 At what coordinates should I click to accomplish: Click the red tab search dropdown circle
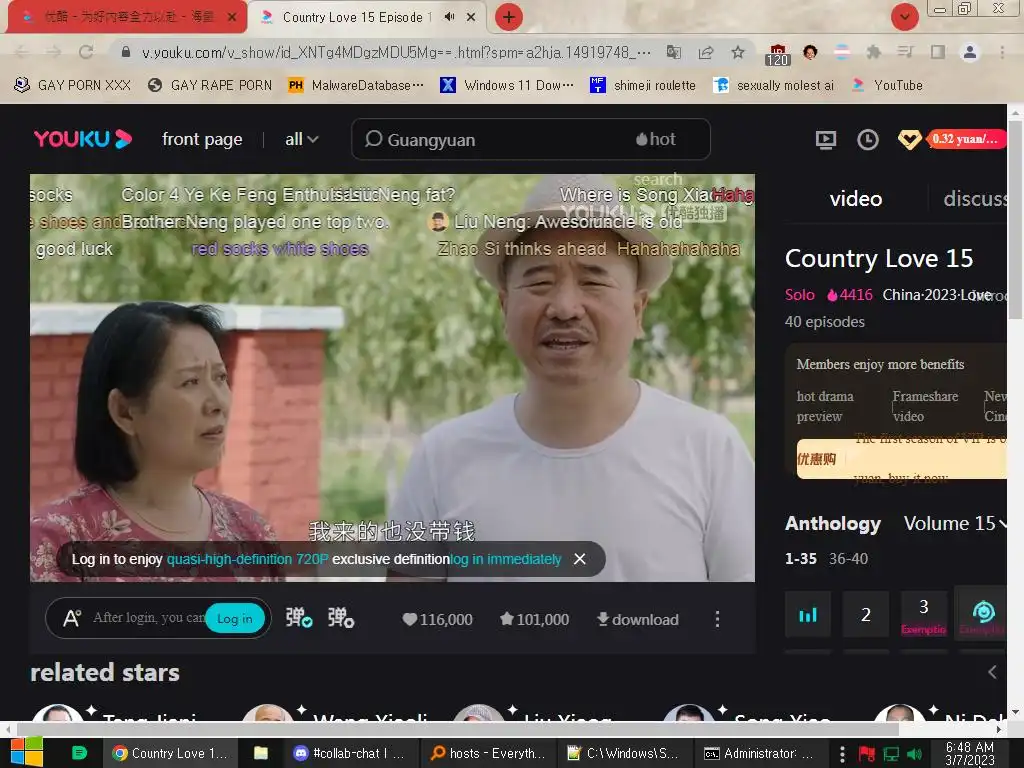click(x=904, y=17)
